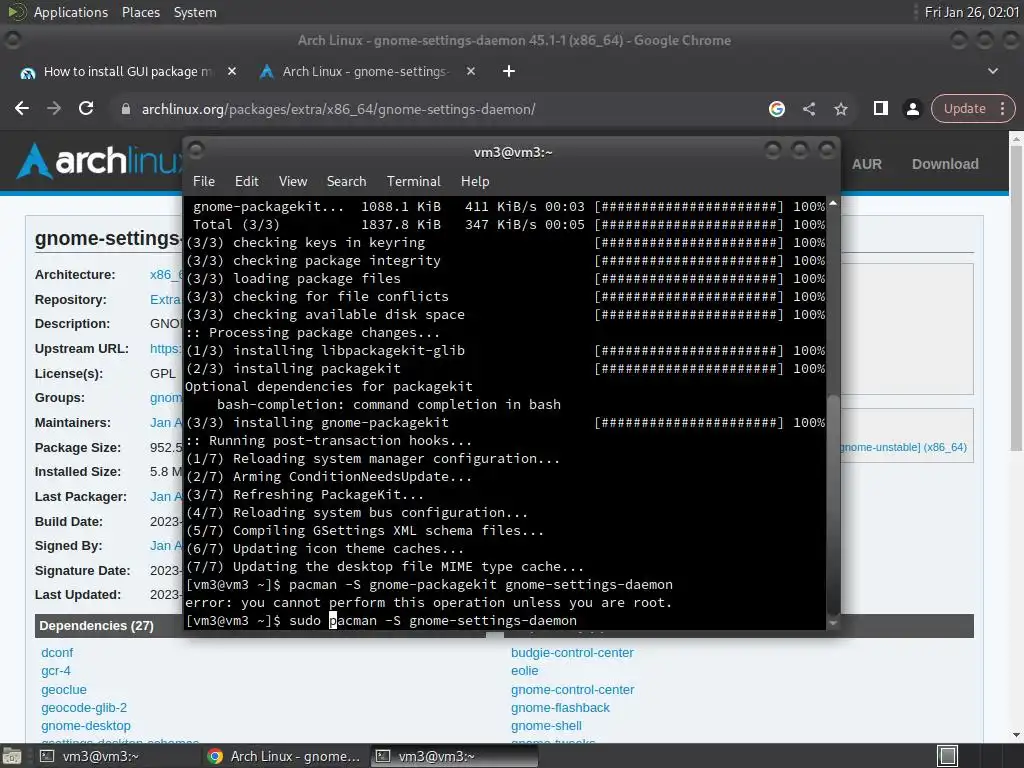The height and width of the screenshot is (768, 1024).
Task: Open terminal Search menu
Action: (346, 181)
